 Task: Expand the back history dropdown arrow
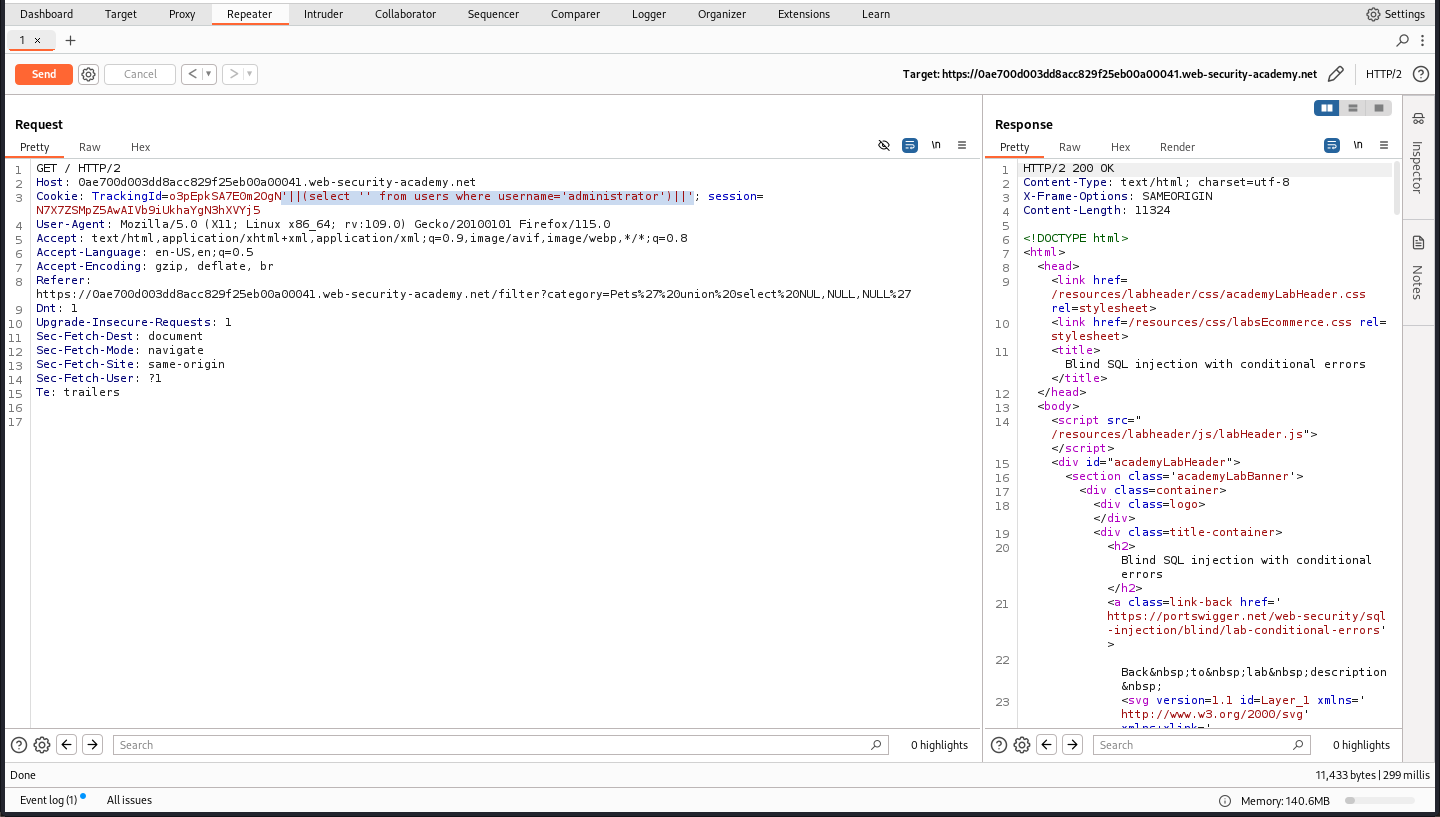[209, 74]
